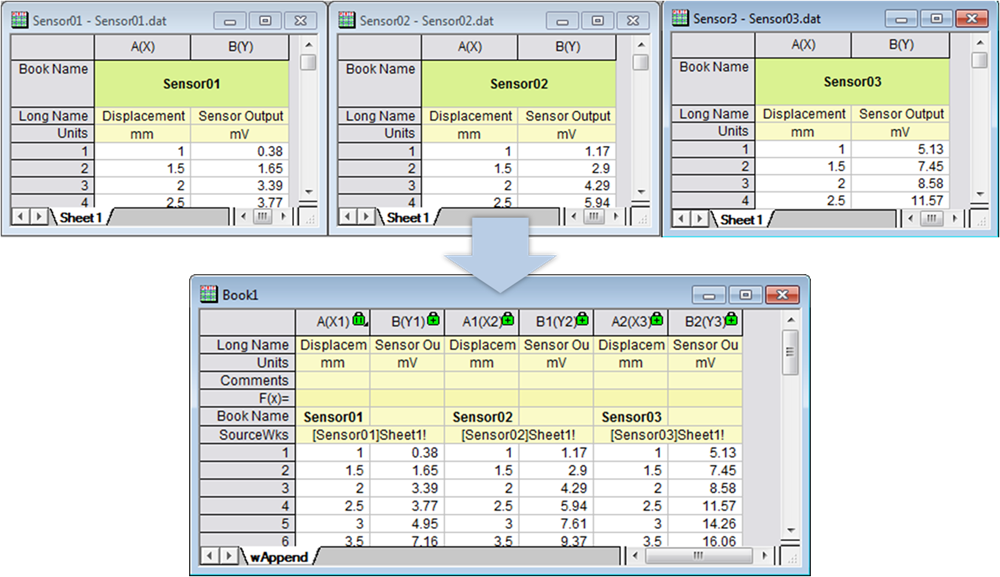This screenshot has height=577, width=1000.
Task: Click the horizontal scrollbar thumb in Book1
Action: (x=698, y=556)
